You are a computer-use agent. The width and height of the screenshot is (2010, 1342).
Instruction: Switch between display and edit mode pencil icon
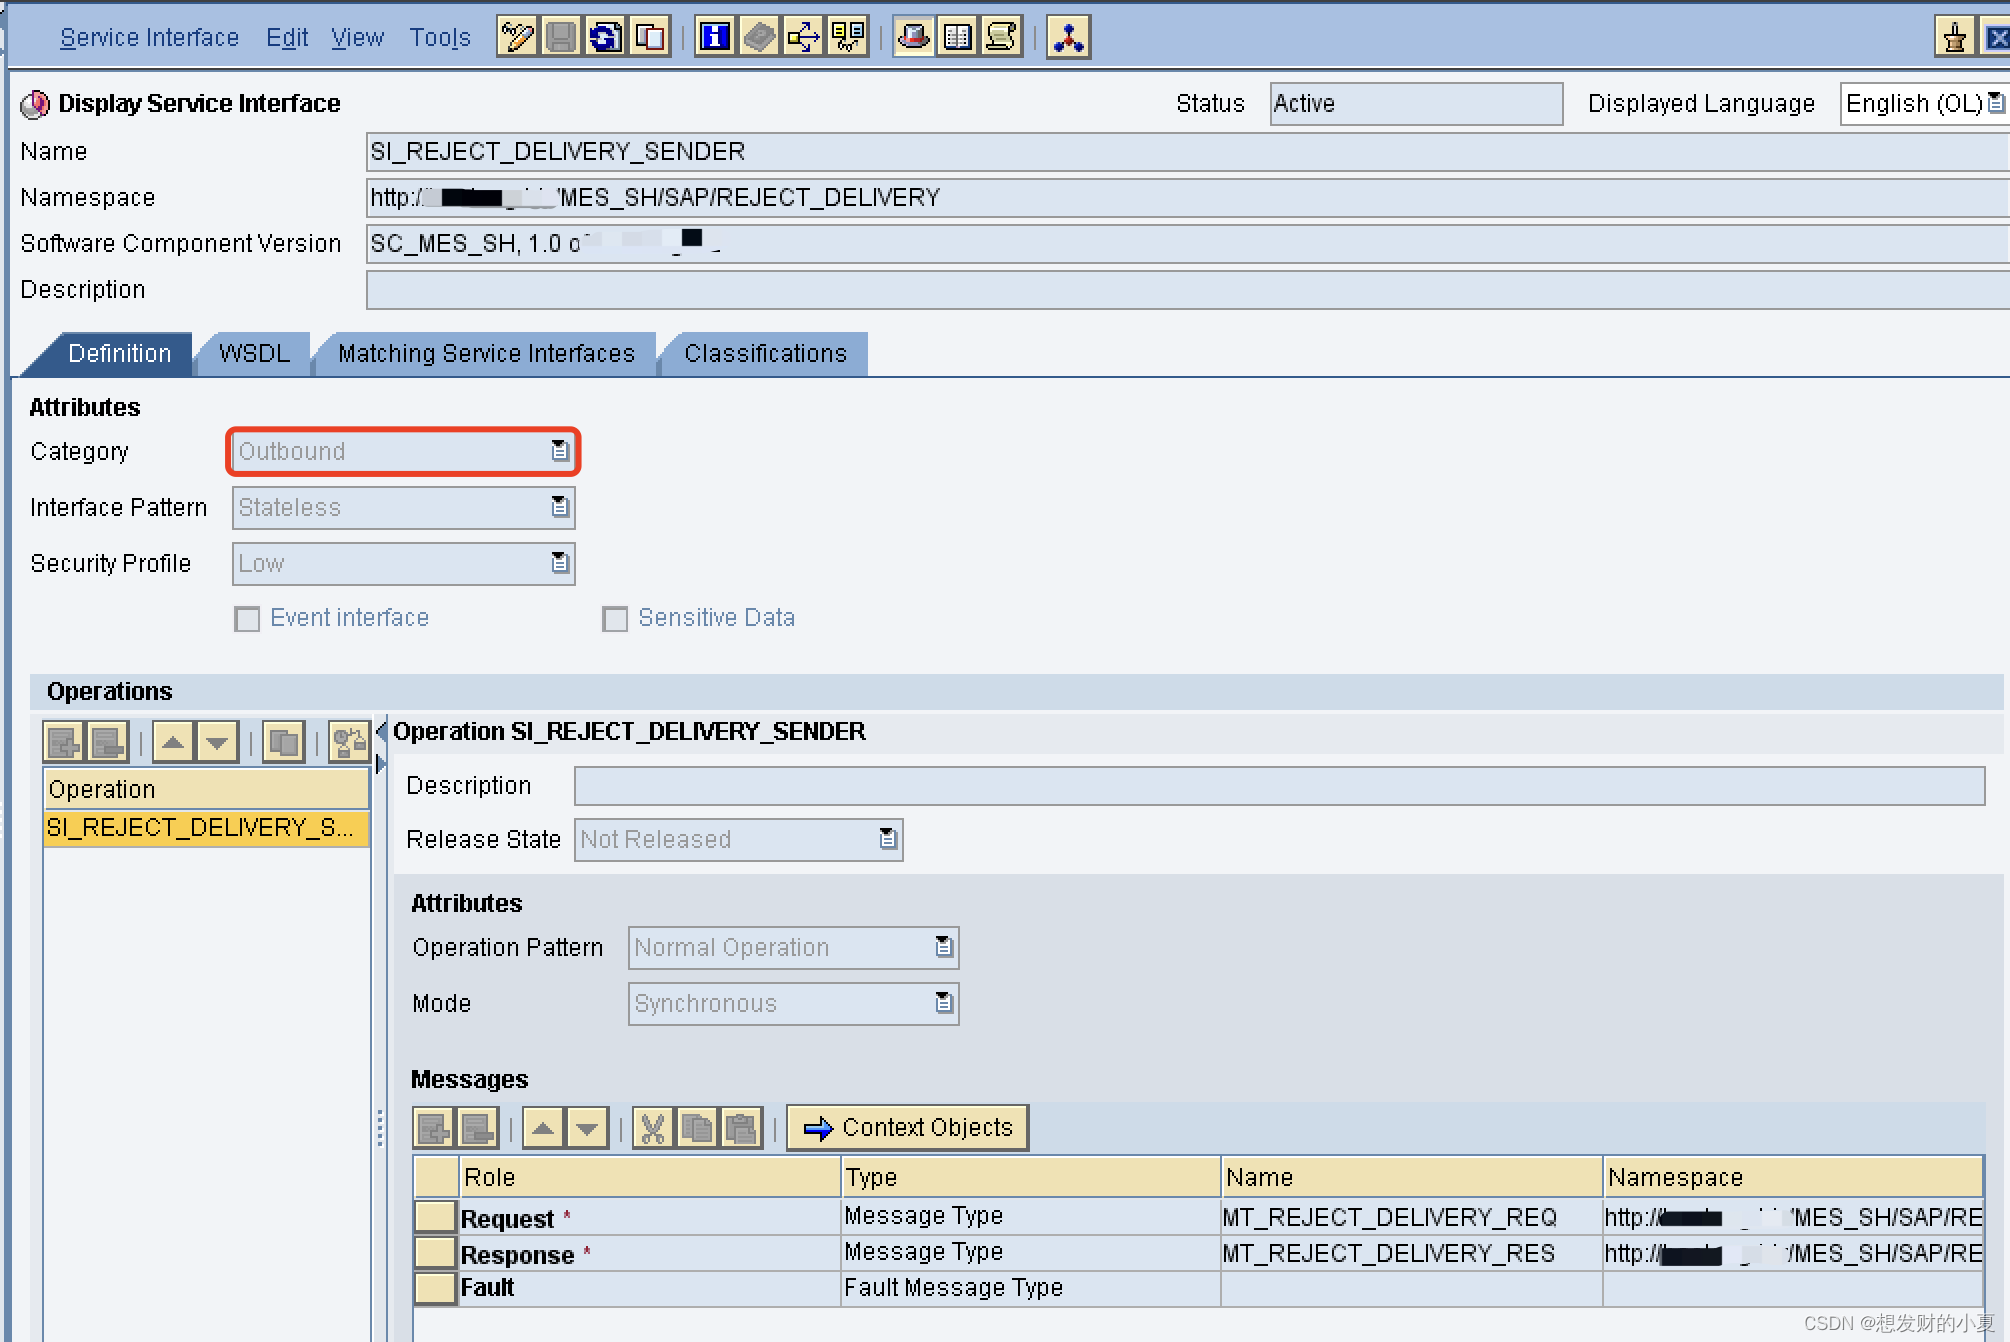[517, 38]
